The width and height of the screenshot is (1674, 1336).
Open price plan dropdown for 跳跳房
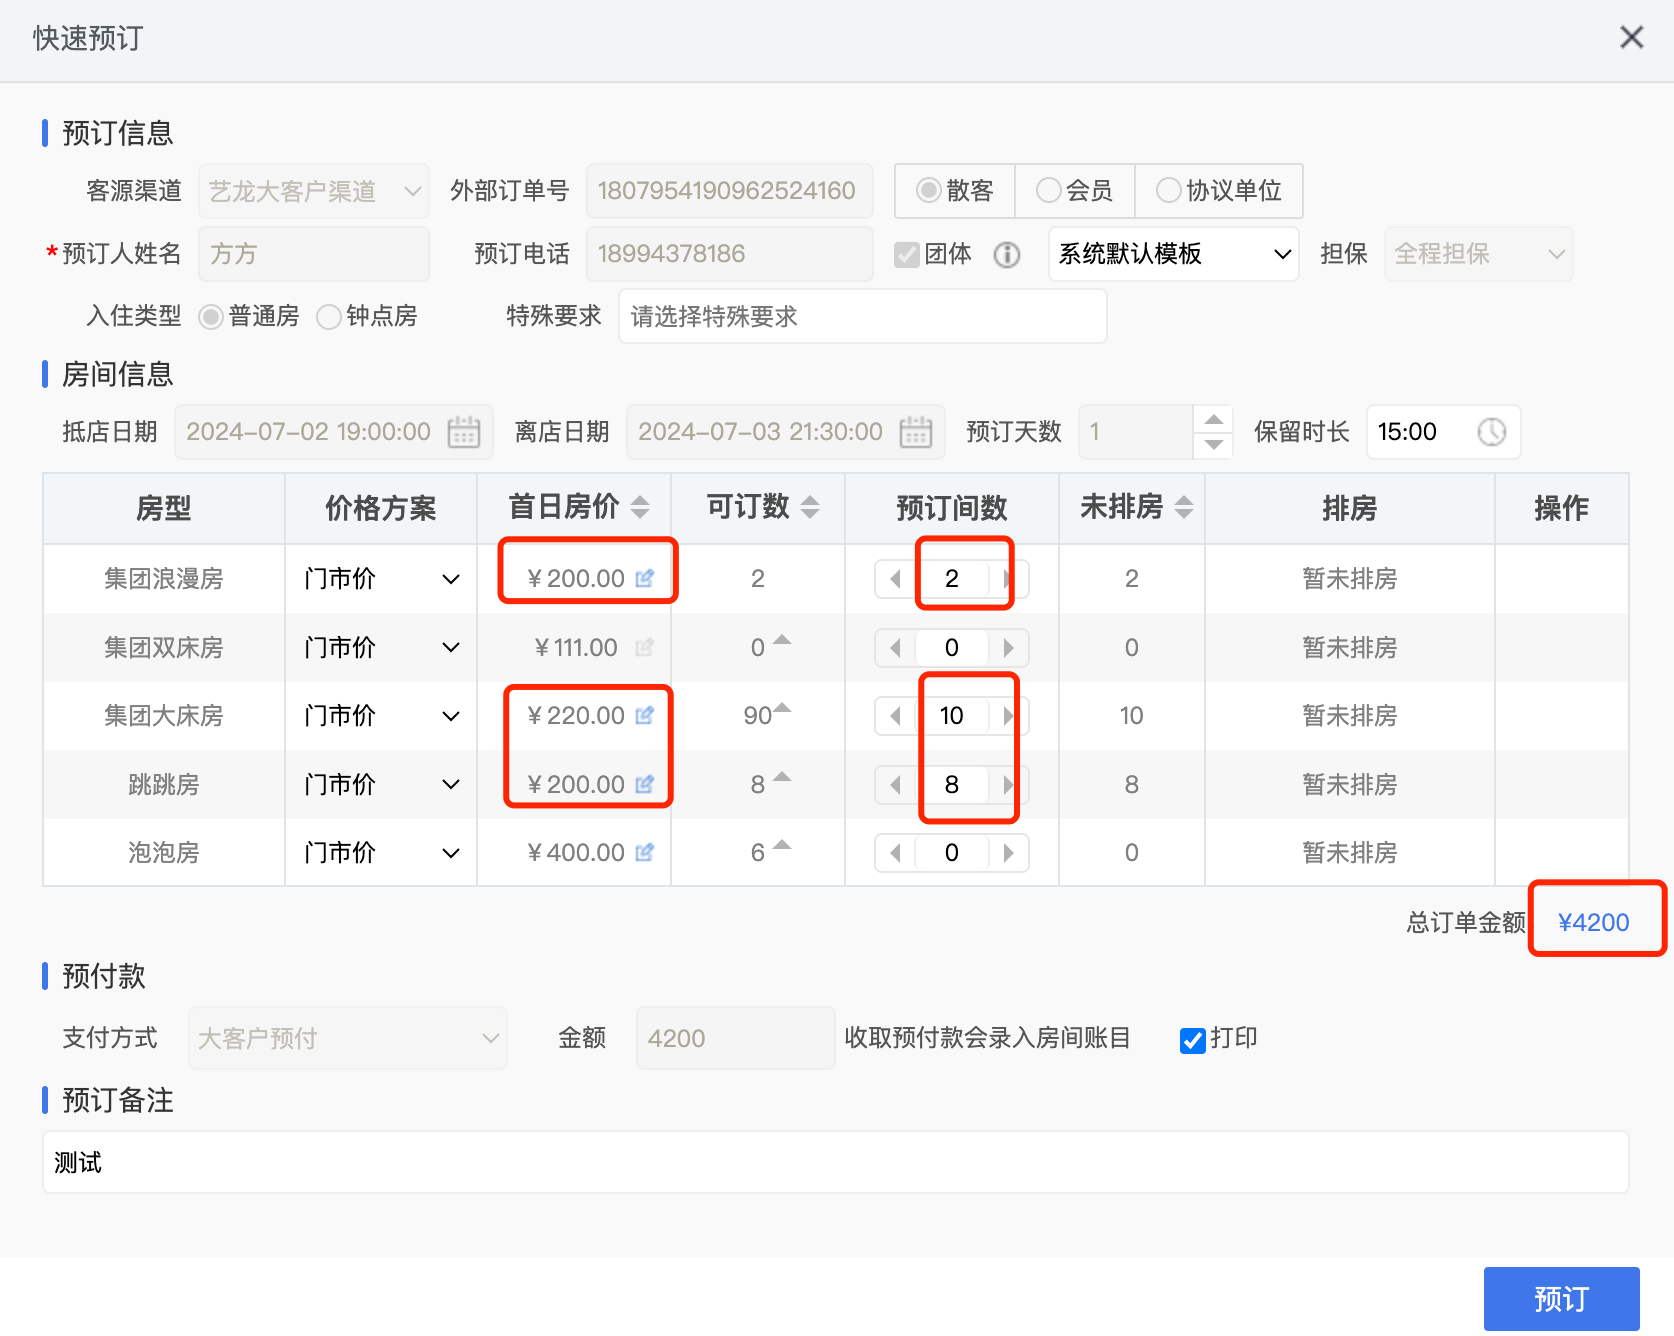tap(381, 784)
